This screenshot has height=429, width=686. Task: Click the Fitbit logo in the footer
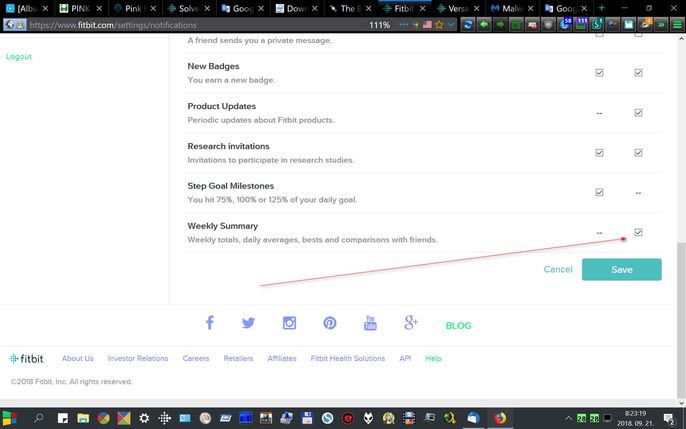pyautogui.click(x=26, y=359)
